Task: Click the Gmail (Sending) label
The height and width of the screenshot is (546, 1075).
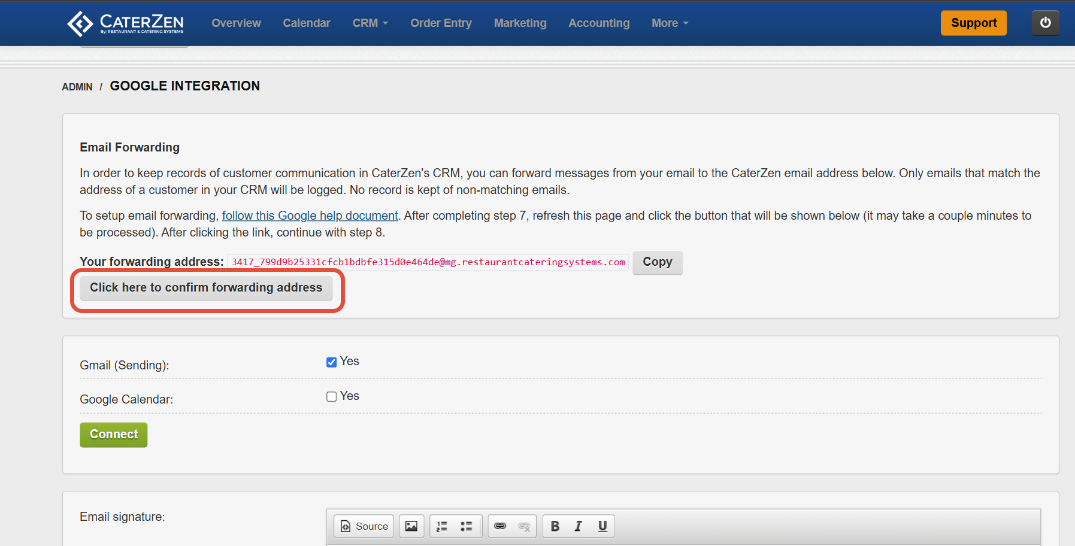Action: (x=124, y=366)
